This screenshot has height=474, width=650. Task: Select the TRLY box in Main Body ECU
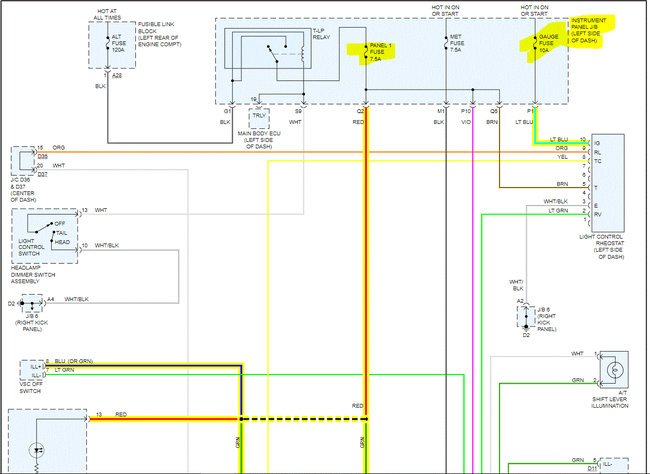259,119
